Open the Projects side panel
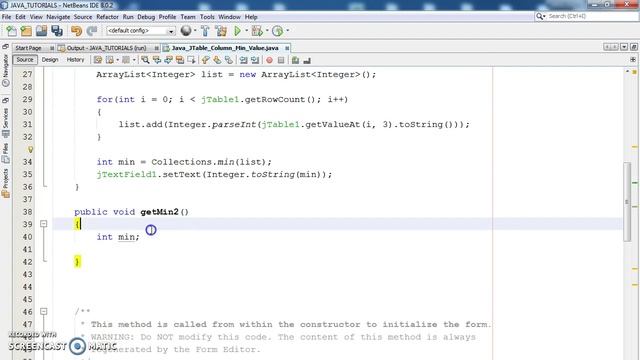Screen dimensions: 640x360 tap(6, 183)
